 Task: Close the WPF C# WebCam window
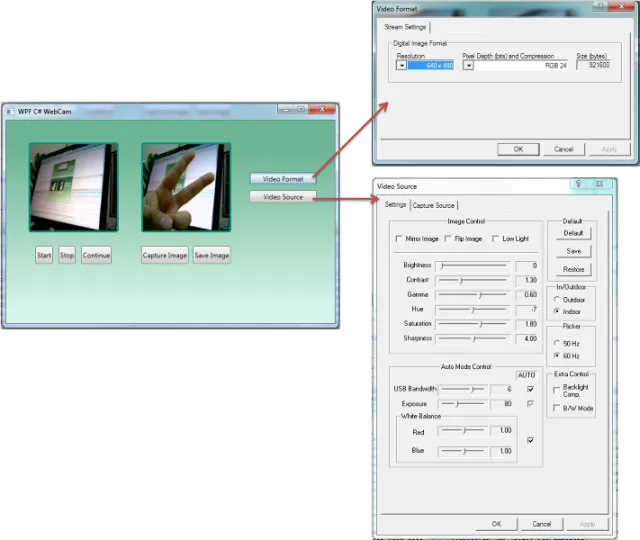pyautogui.click(x=322, y=109)
